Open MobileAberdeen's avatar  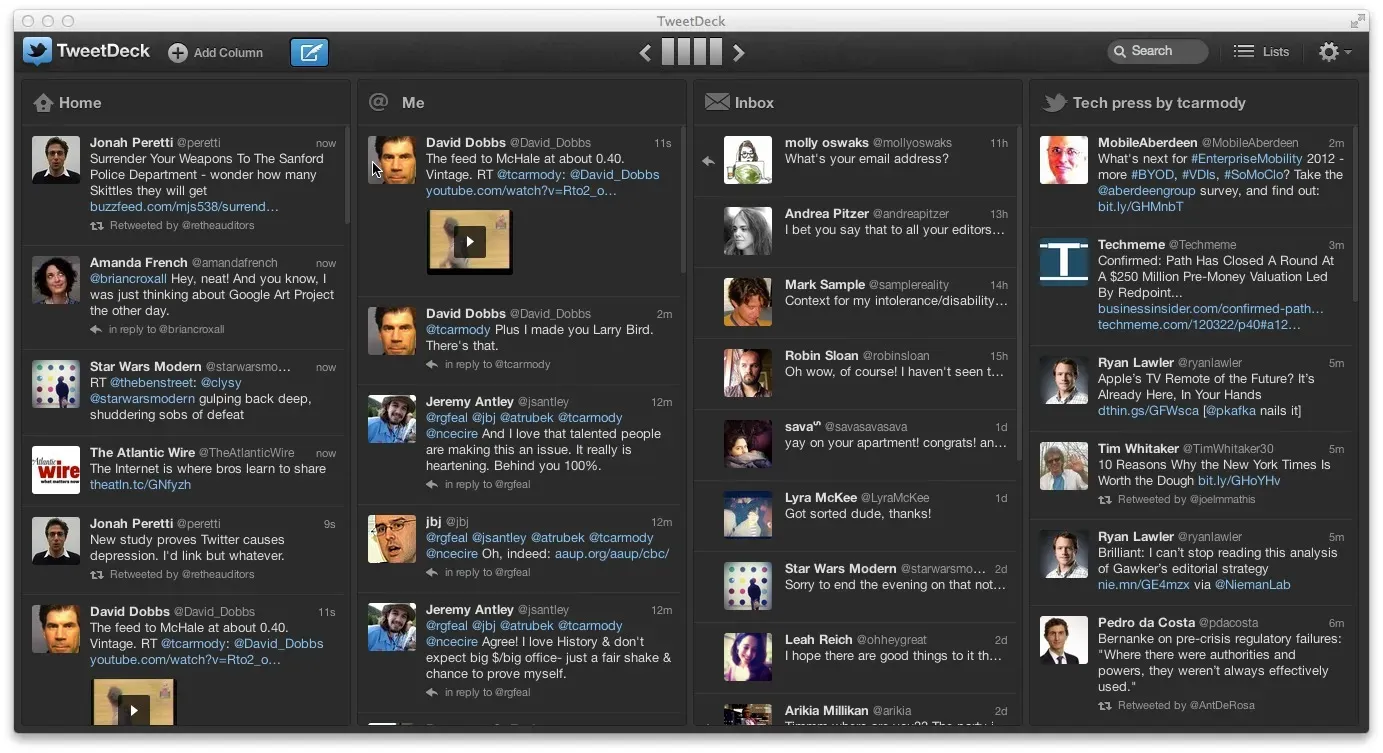pos(1064,160)
